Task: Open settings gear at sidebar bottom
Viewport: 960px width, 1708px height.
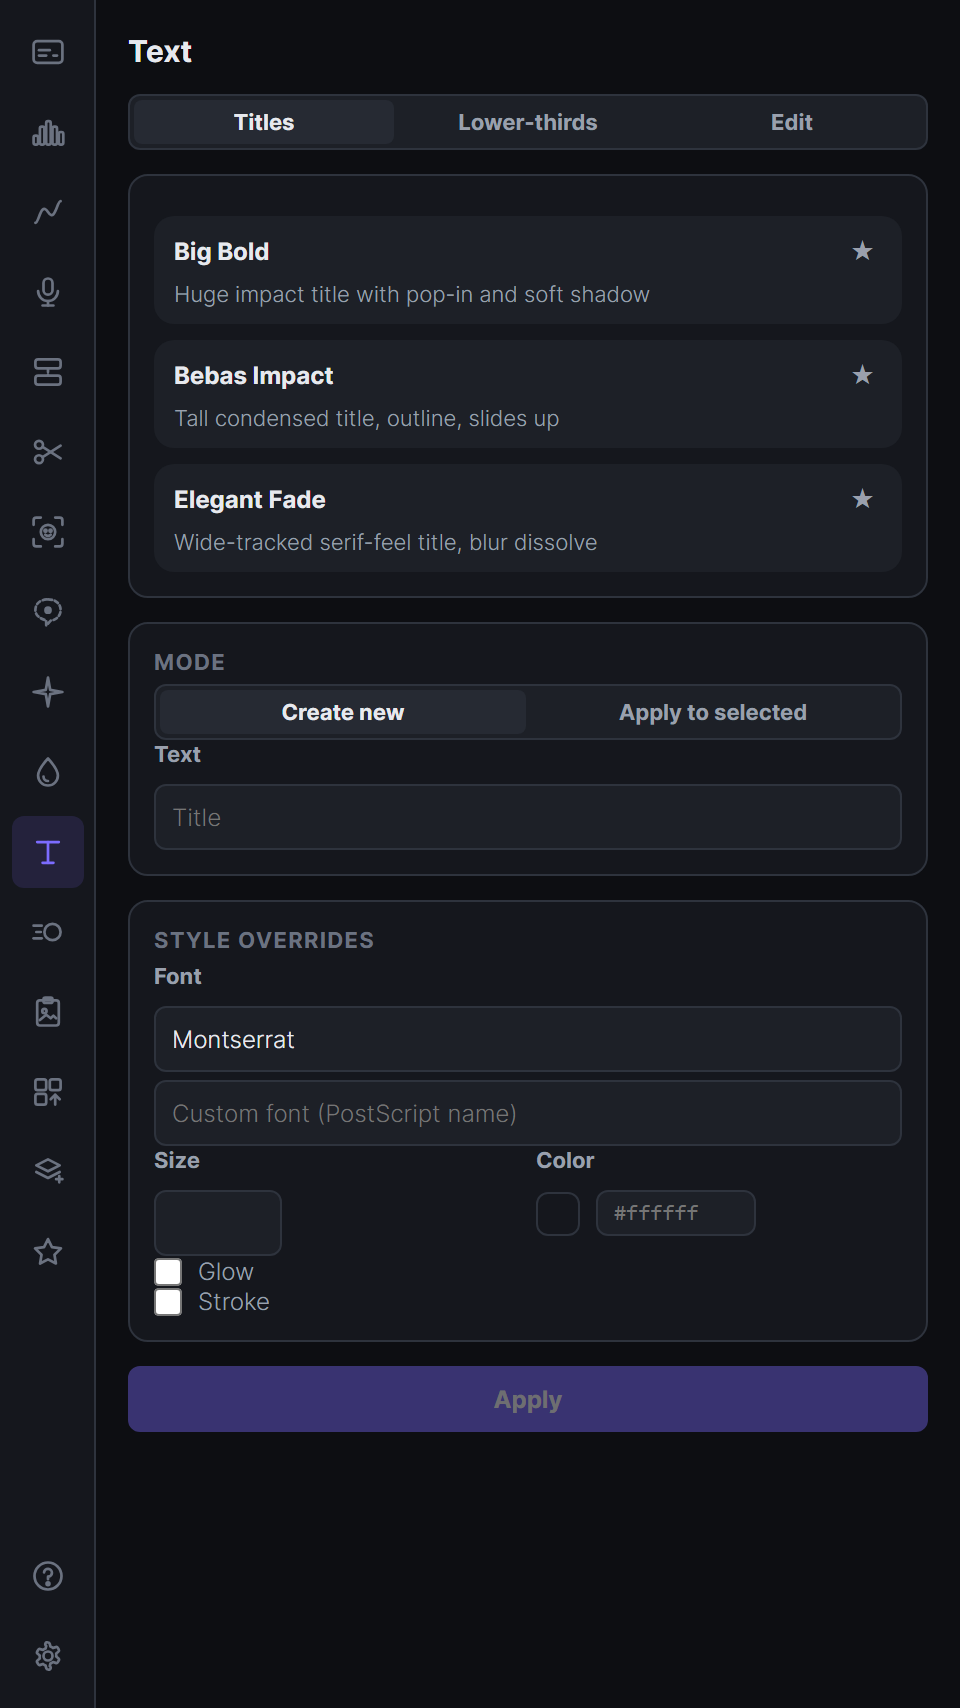Action: [48, 1656]
